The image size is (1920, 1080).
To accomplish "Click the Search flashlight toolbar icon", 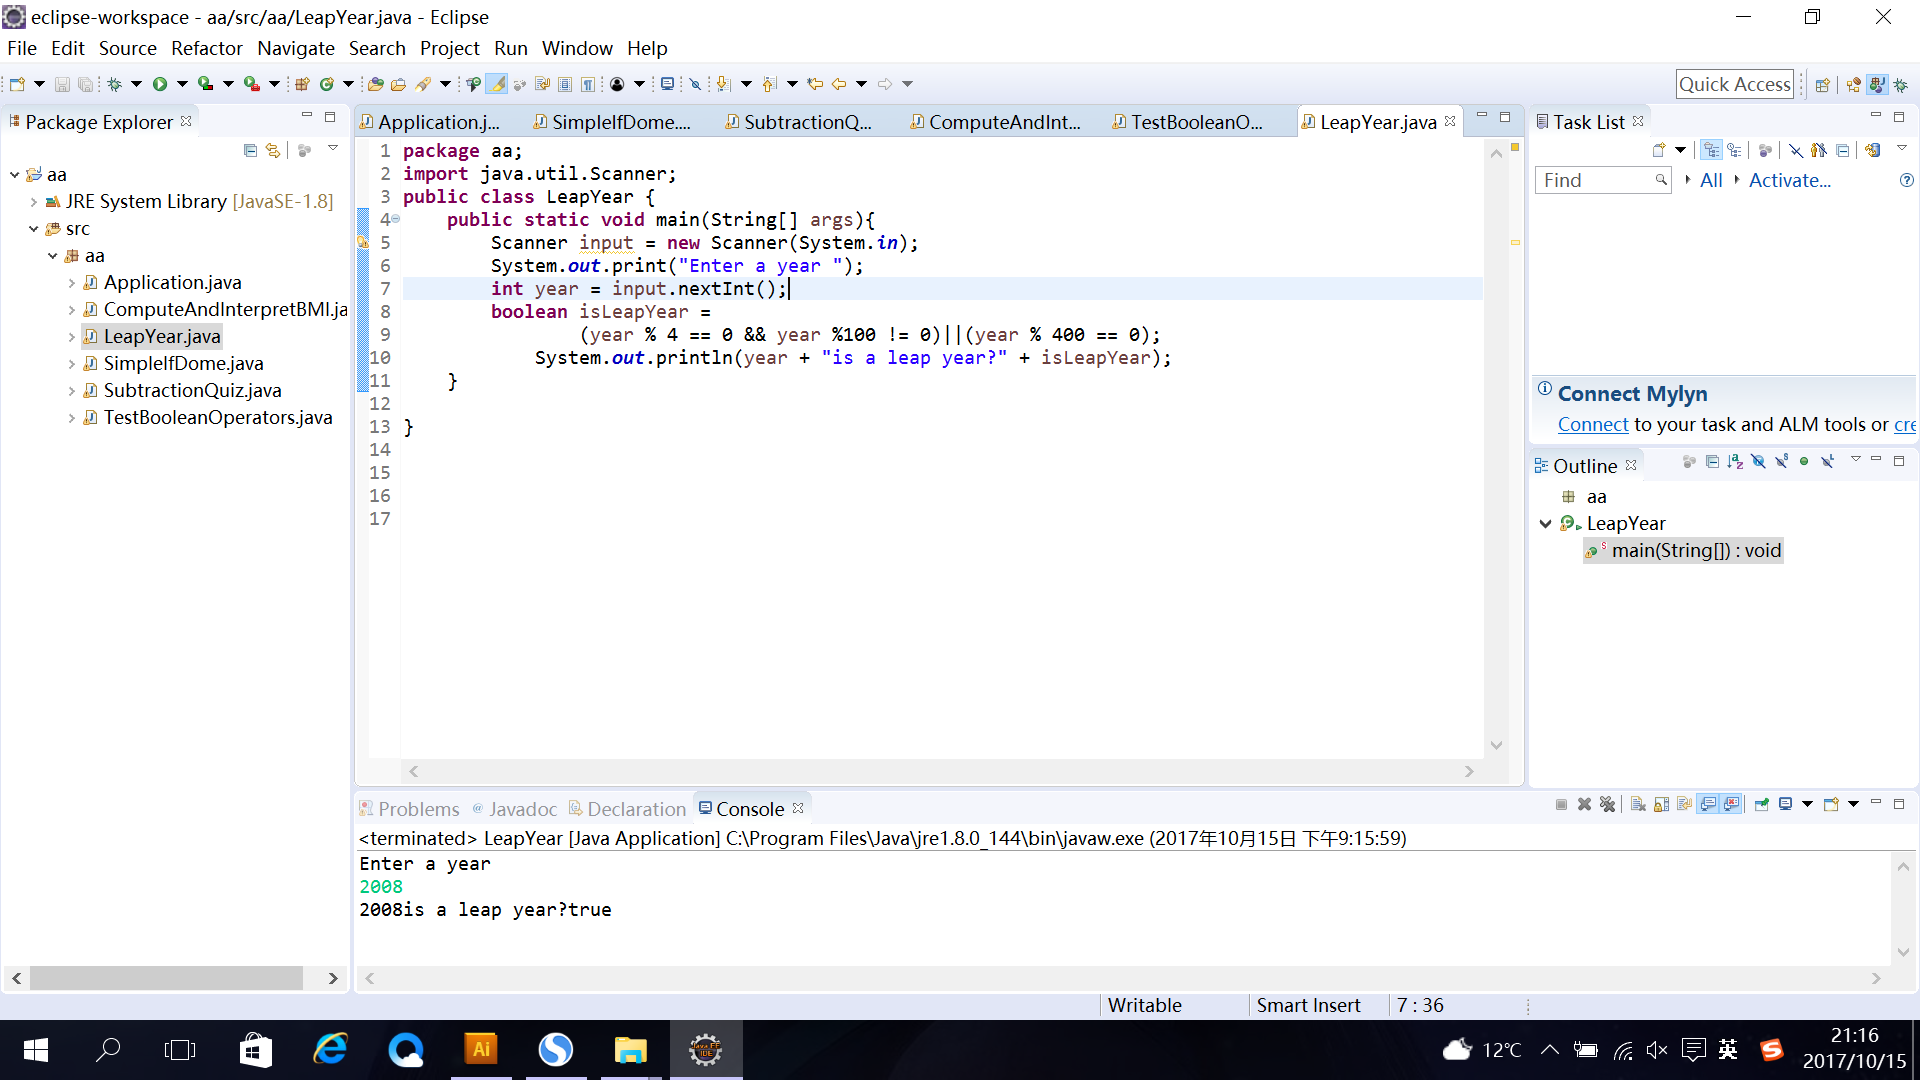I will [x=424, y=84].
